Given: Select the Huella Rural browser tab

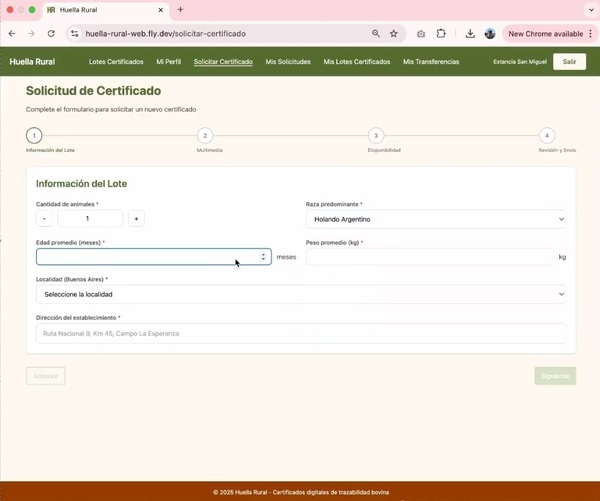Looking at the screenshot, I should (x=105, y=10).
